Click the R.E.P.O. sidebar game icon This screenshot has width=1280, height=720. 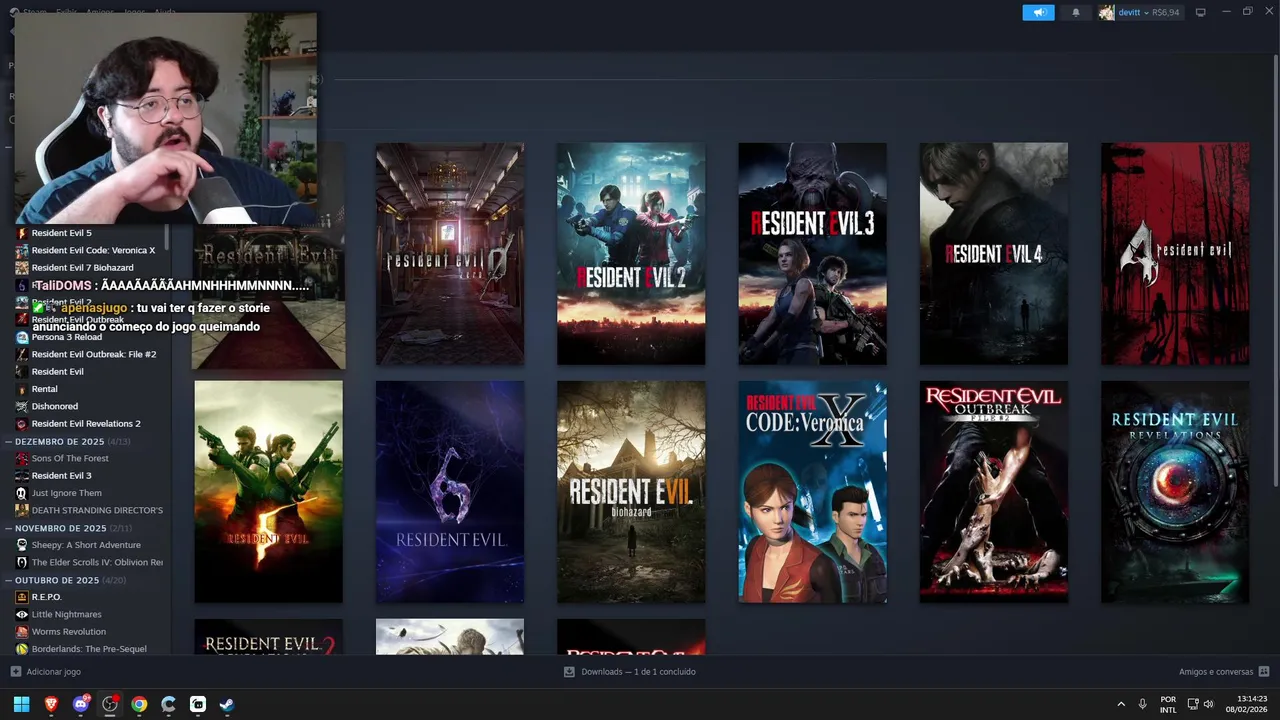coord(22,597)
